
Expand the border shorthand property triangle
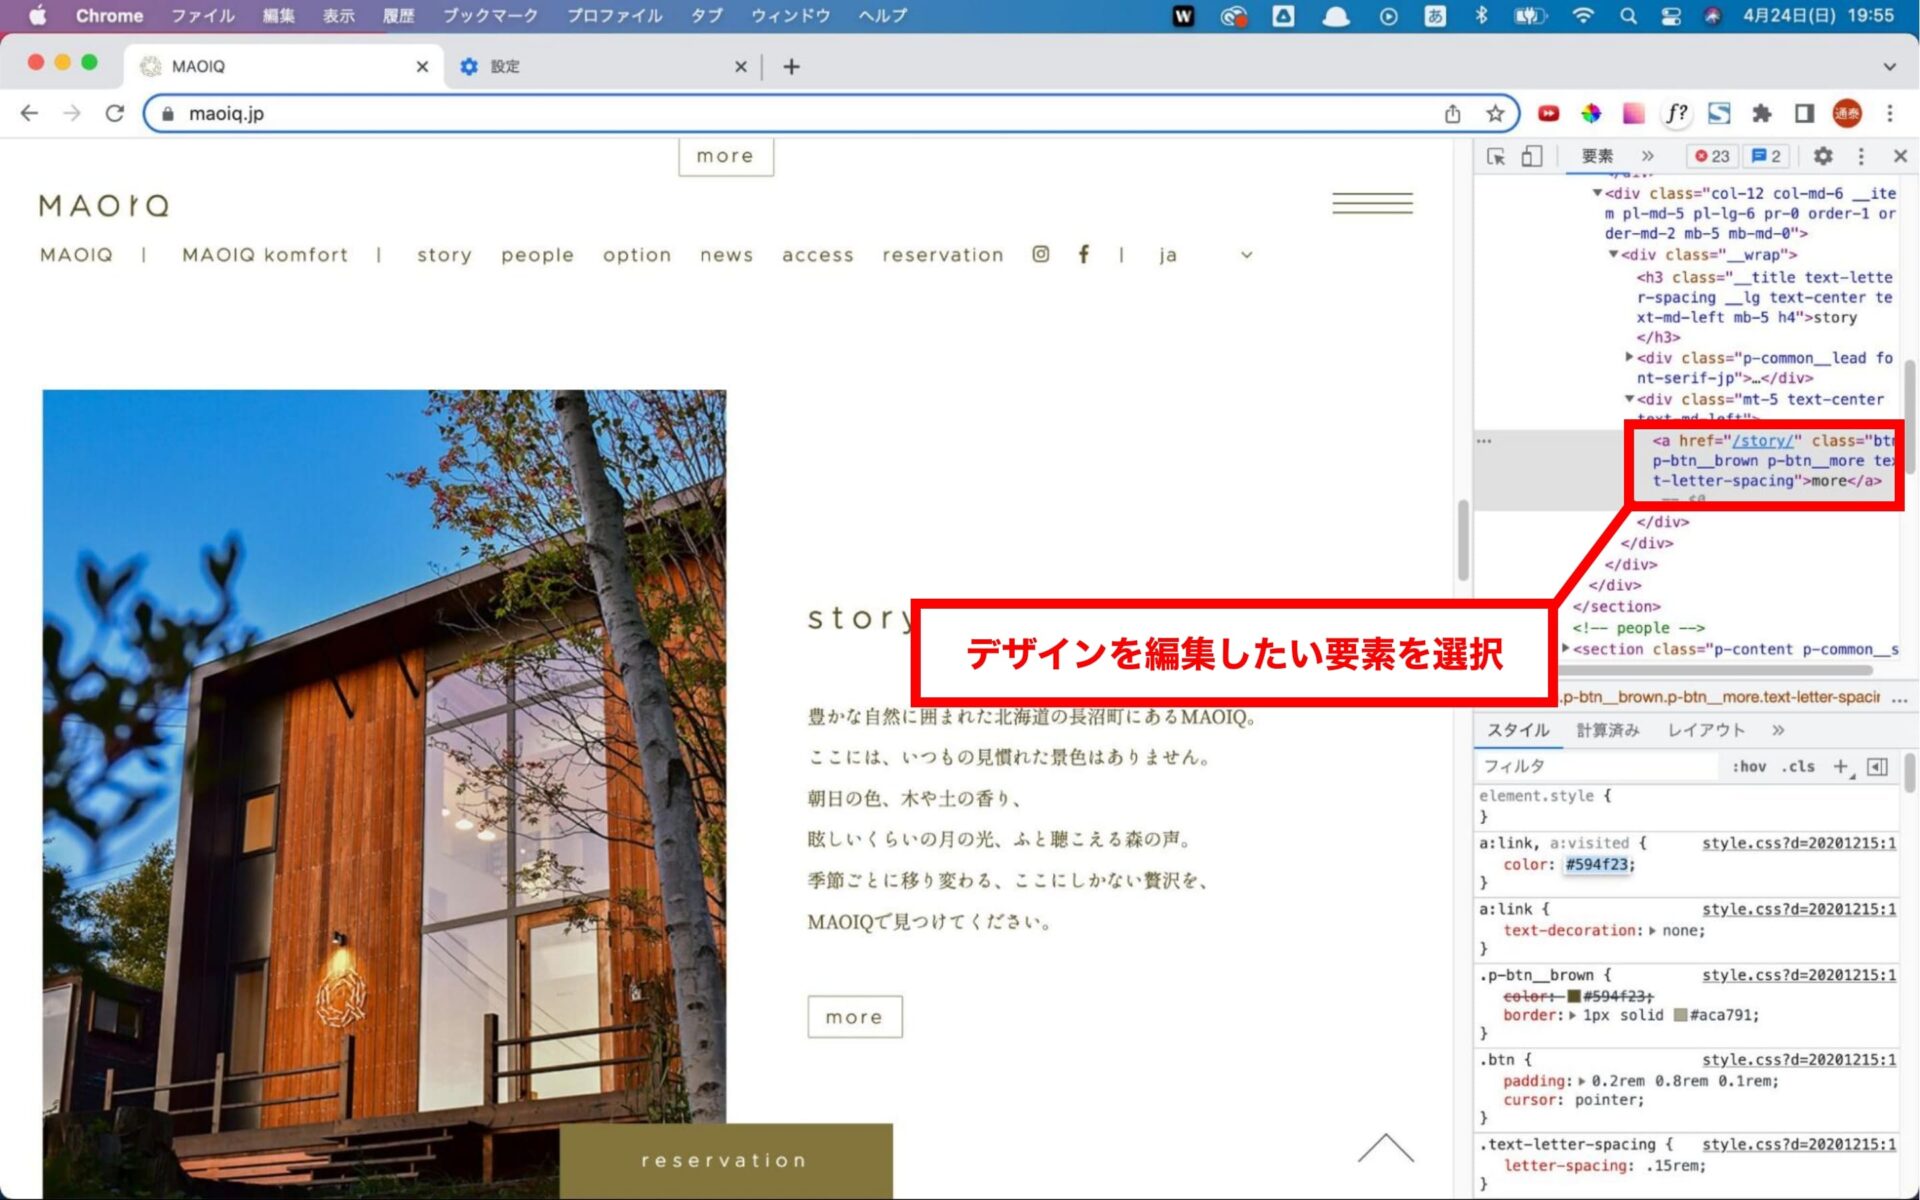pyautogui.click(x=1573, y=1015)
